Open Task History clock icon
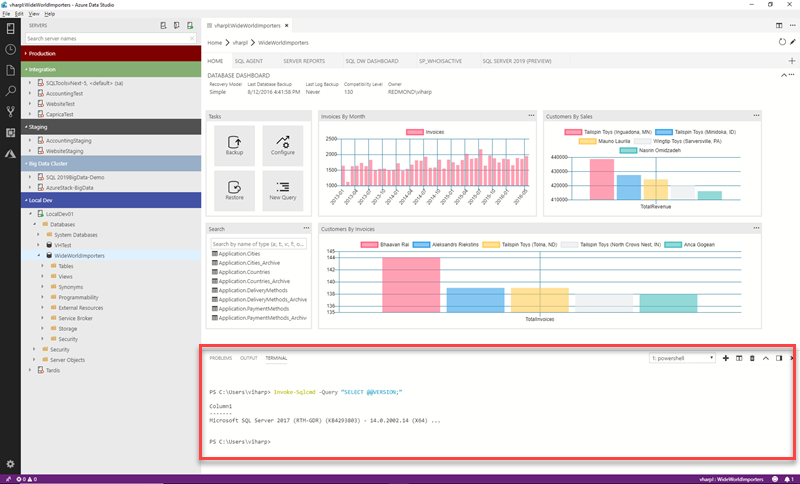The height and width of the screenshot is (484, 800). [10, 49]
